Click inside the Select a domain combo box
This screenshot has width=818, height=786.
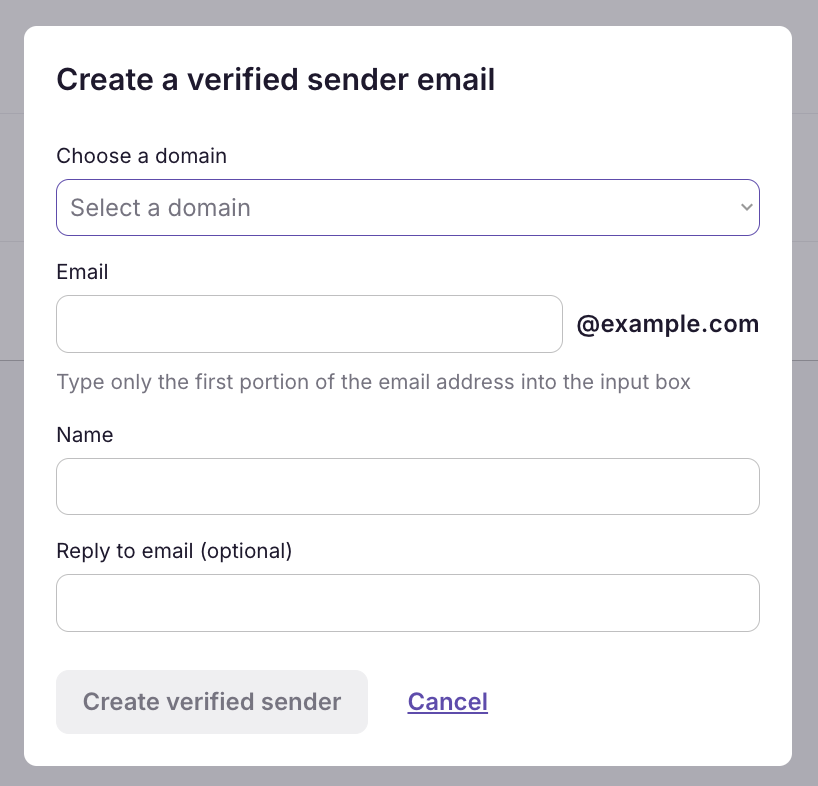coord(408,207)
